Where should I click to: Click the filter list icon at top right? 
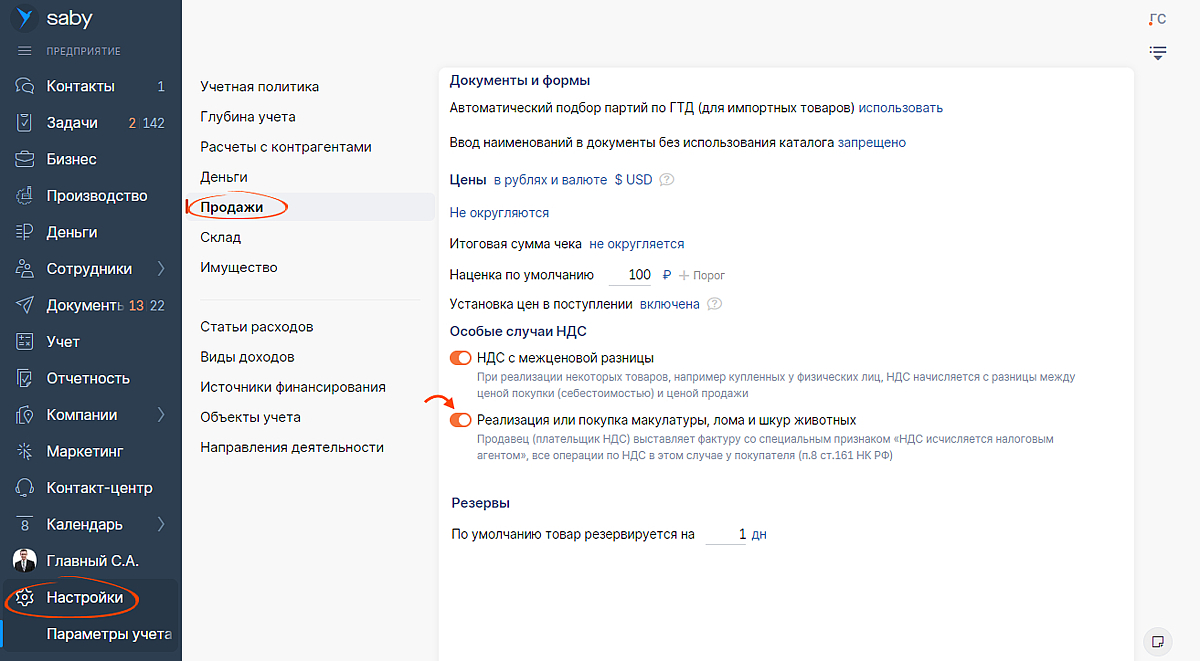pos(1158,52)
